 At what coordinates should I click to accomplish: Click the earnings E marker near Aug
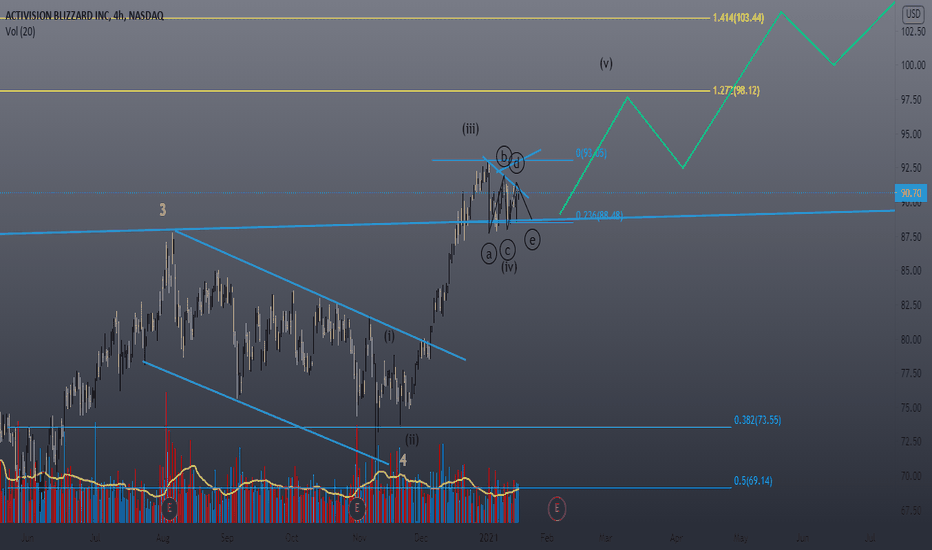[169, 508]
